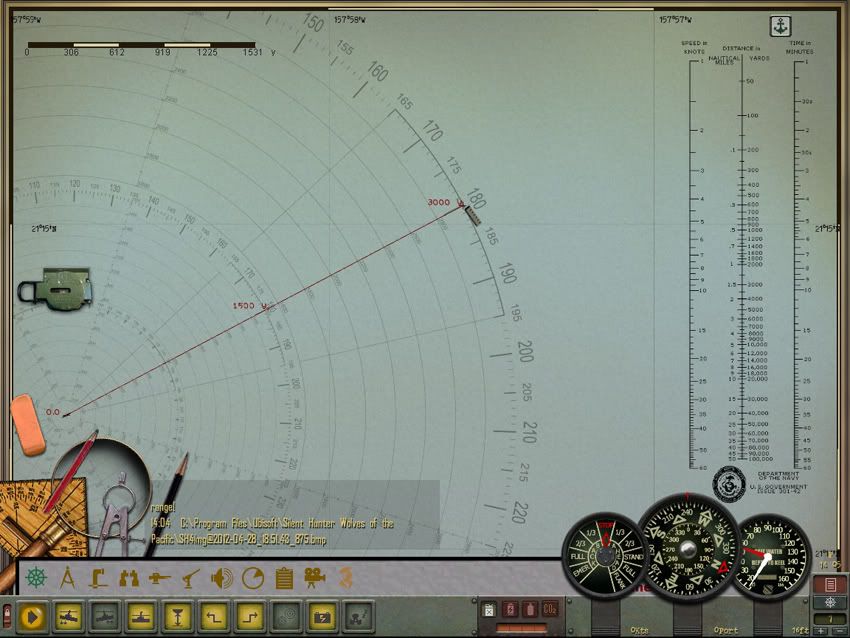Click the red "1500 y" range label
The image size is (850, 638).
point(250,306)
